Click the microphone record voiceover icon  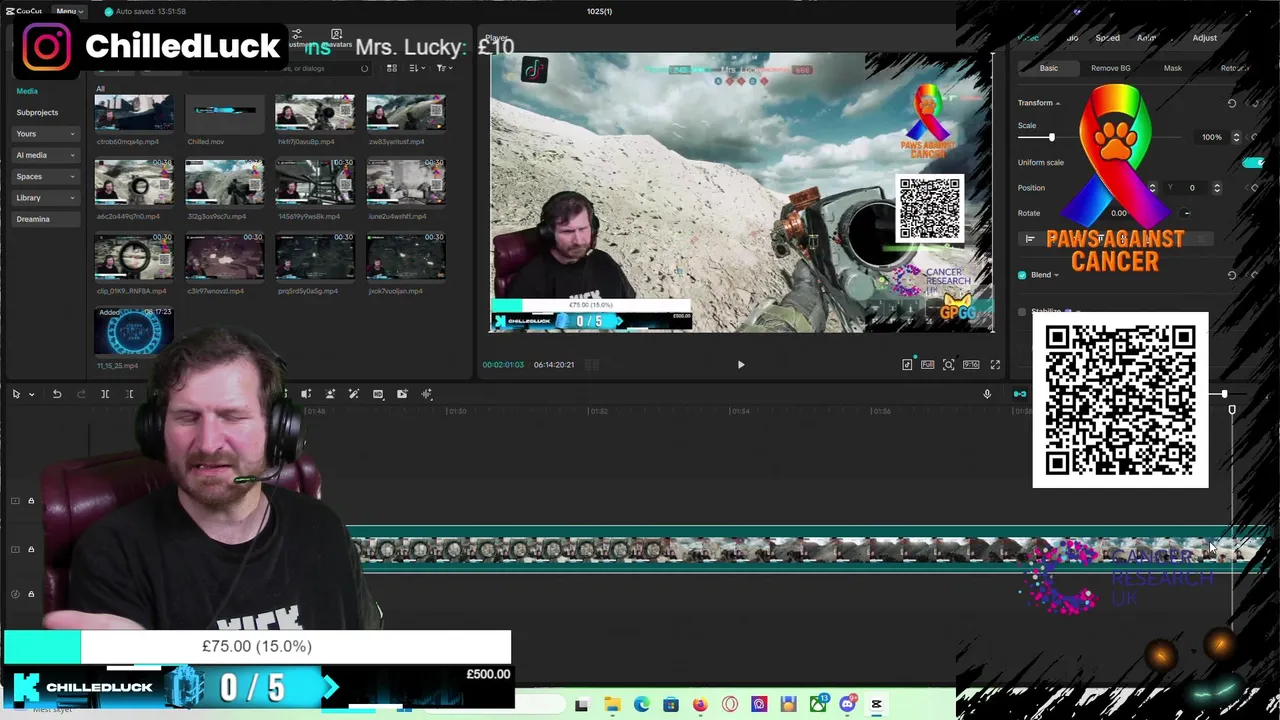pos(987,394)
